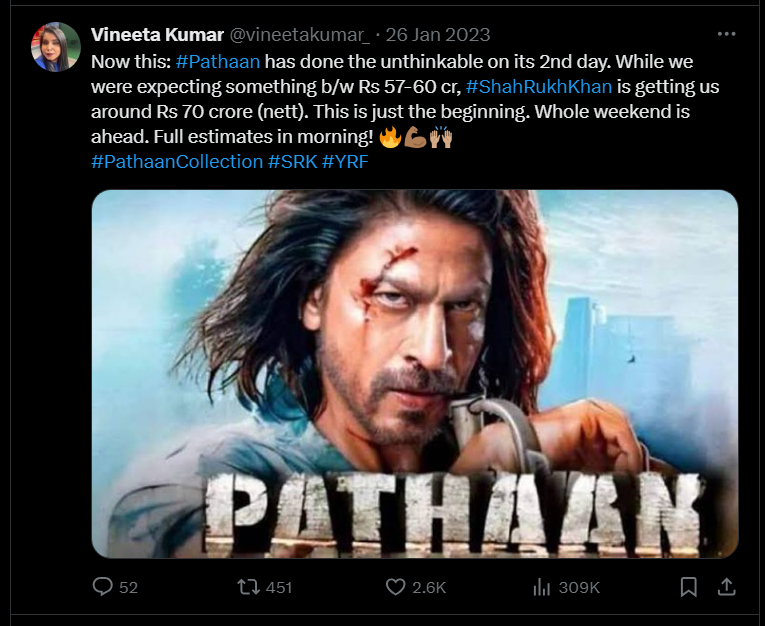Bookmark the tweet using the bookmark icon
Screen dimensions: 765x626
pyautogui.click(x=688, y=587)
